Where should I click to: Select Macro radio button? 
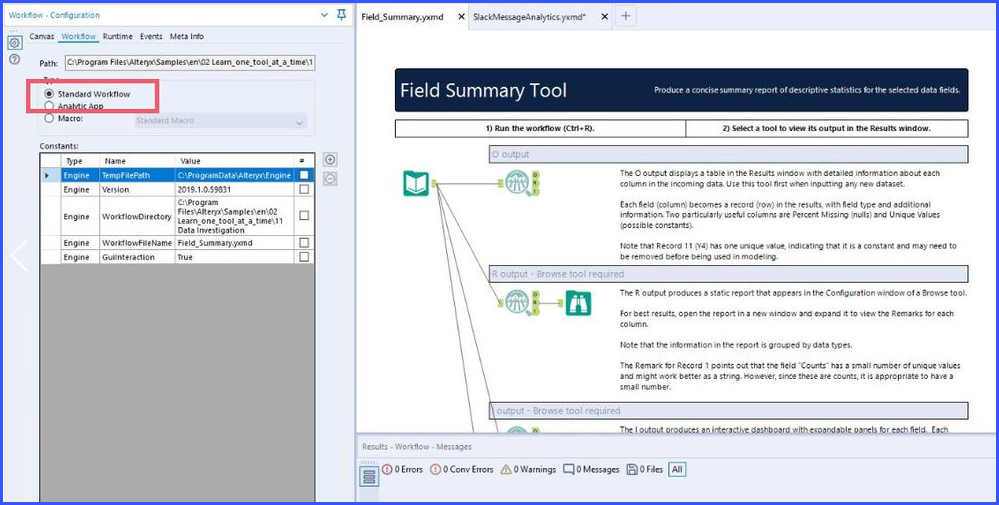(49, 118)
